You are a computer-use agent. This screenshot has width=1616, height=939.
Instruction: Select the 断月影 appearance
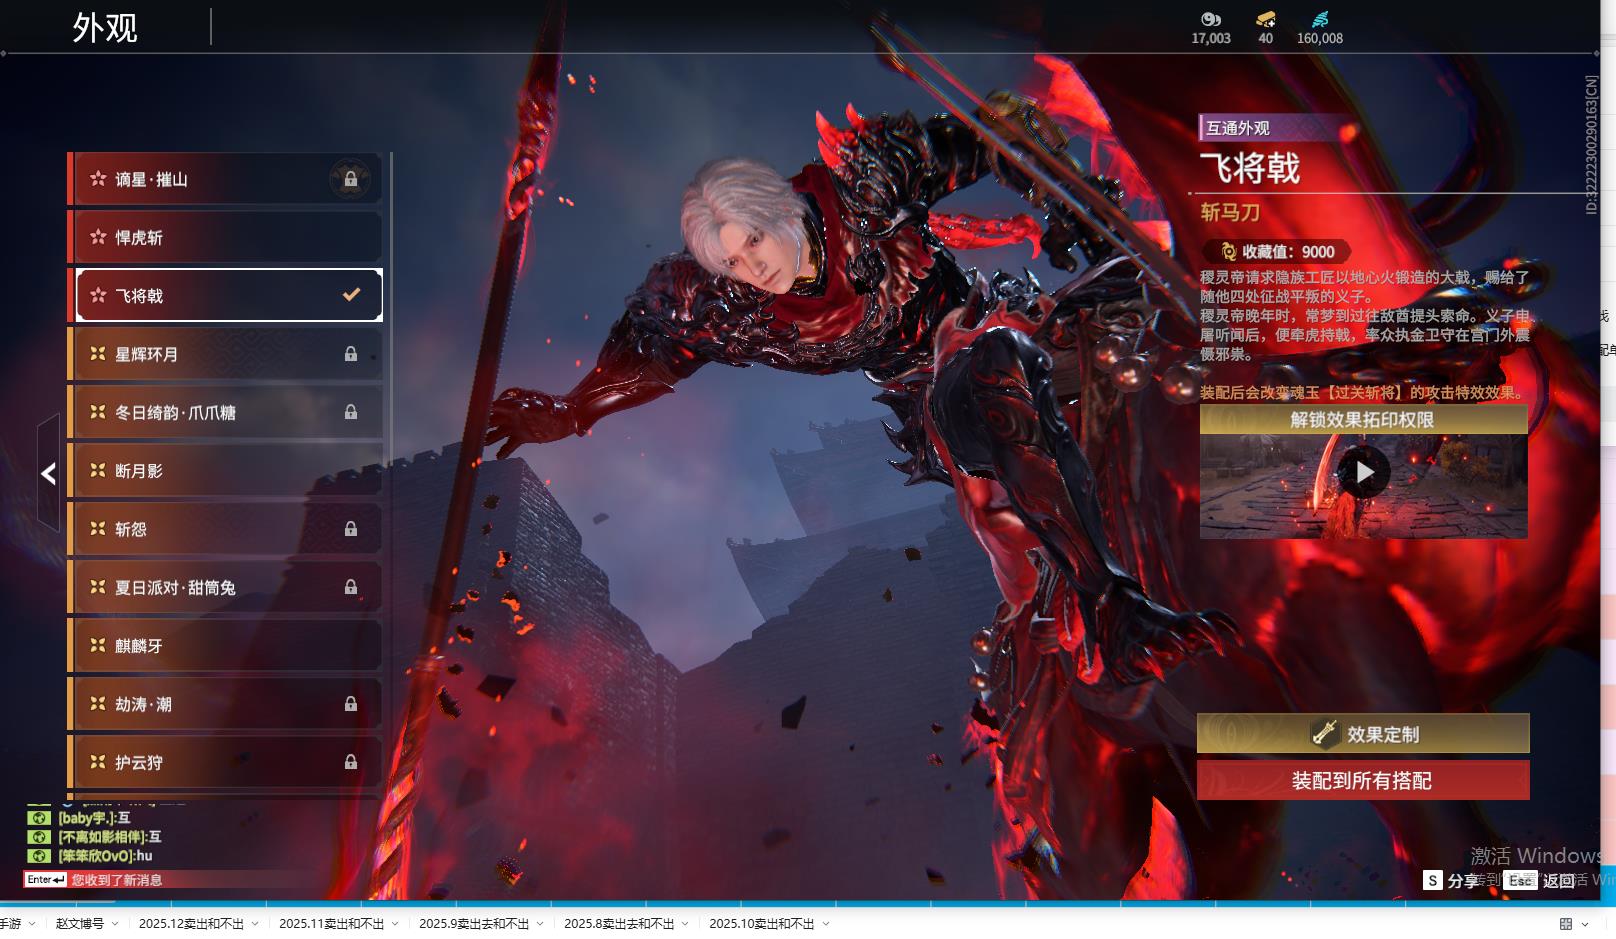click(226, 470)
